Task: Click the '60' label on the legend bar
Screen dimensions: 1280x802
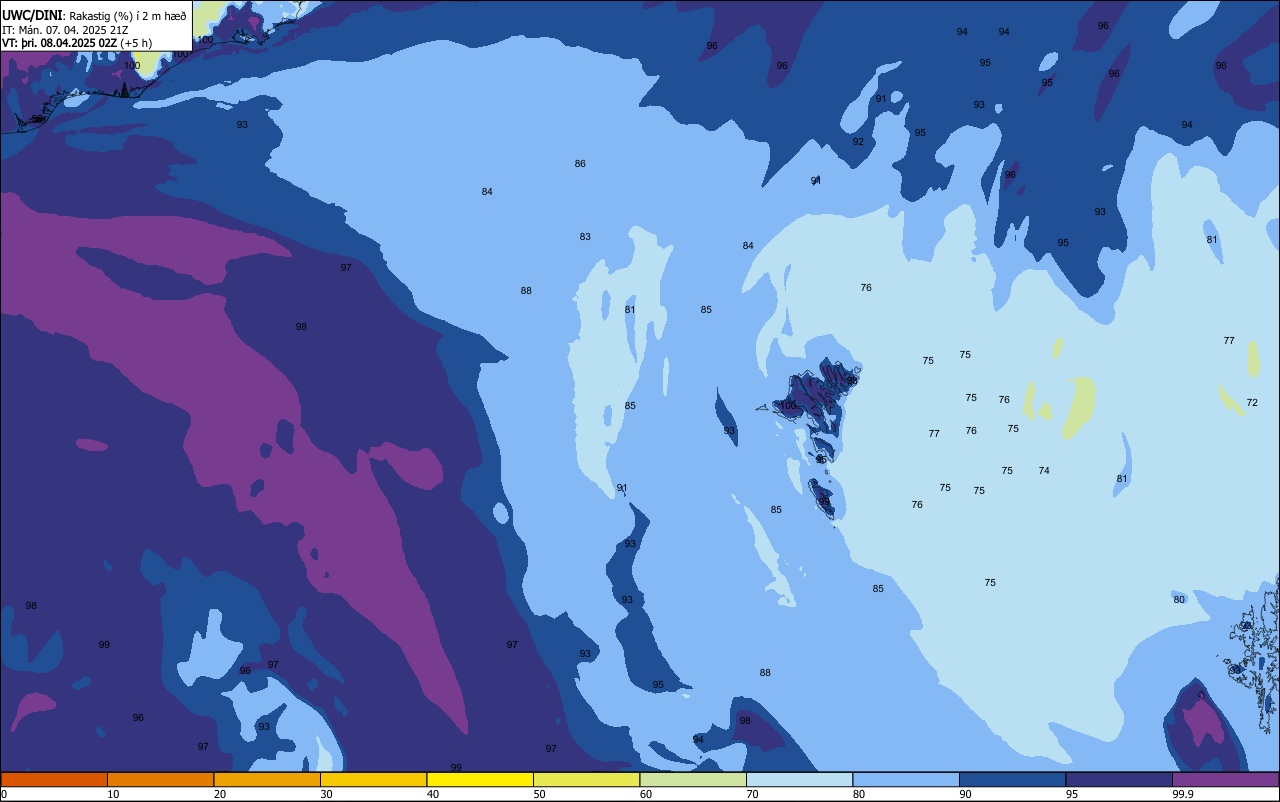Action: click(x=646, y=794)
